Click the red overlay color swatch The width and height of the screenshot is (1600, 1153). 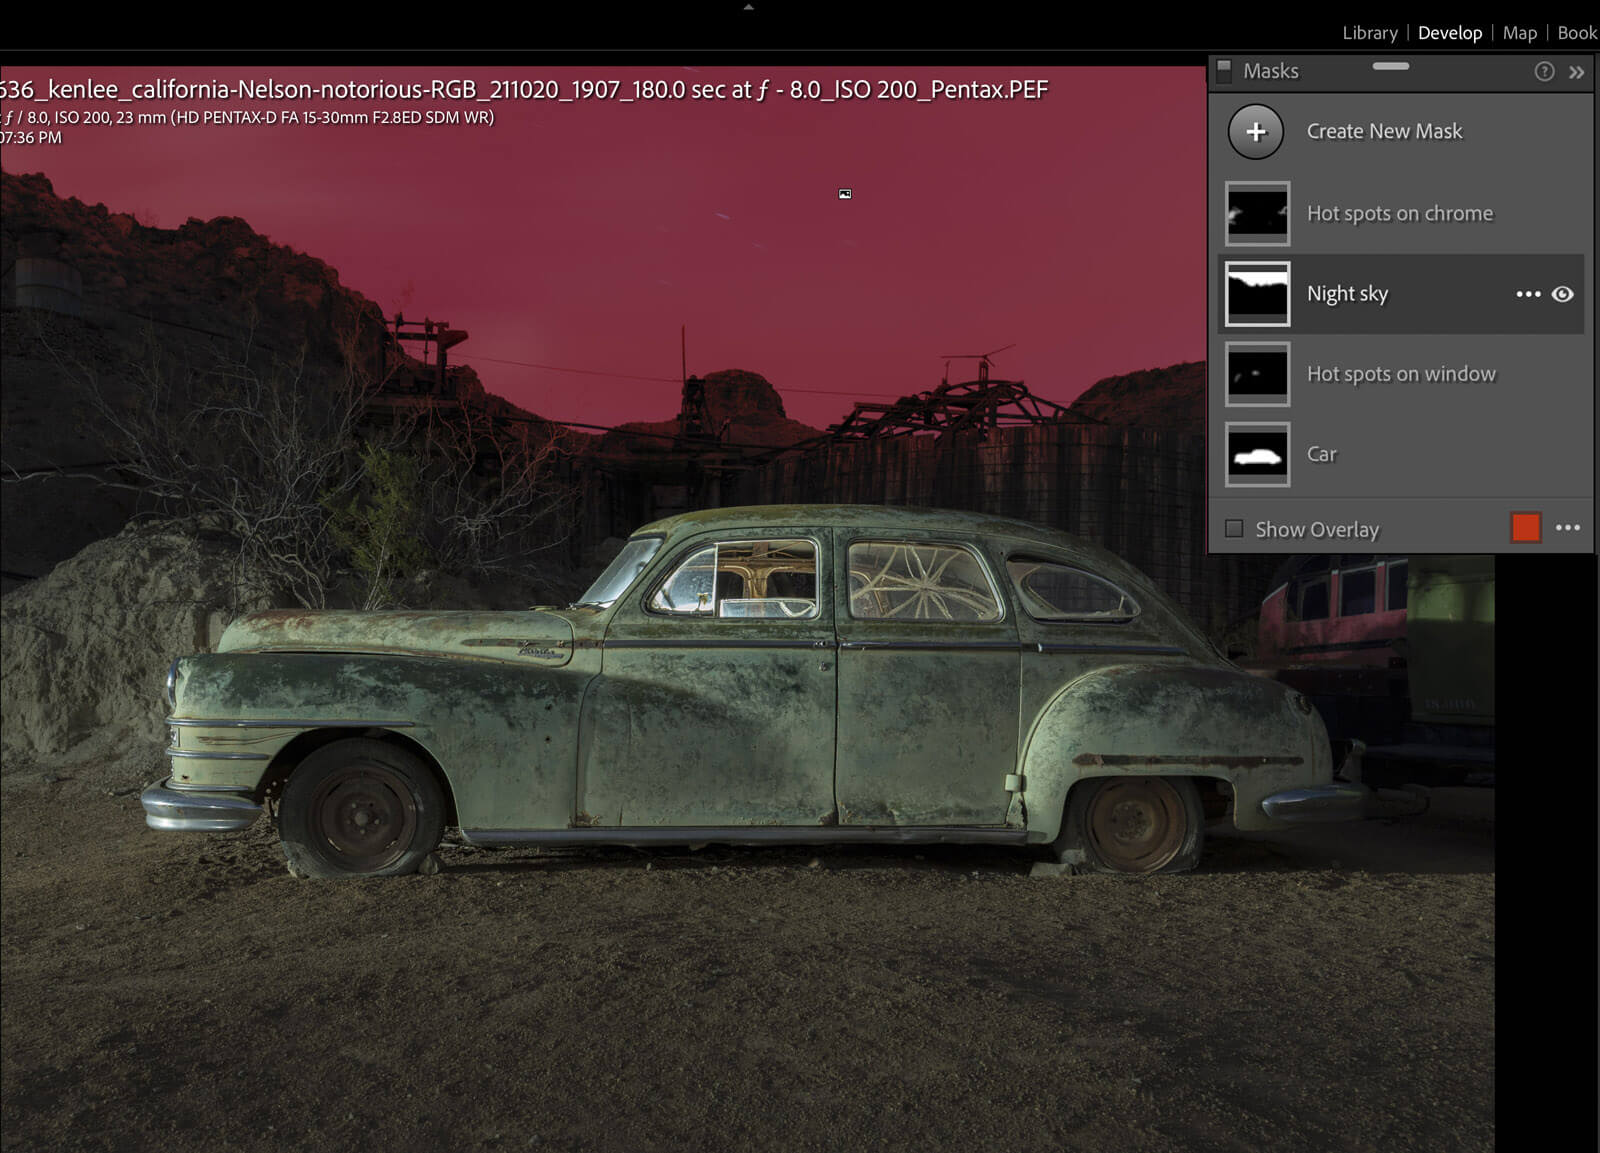[1525, 528]
